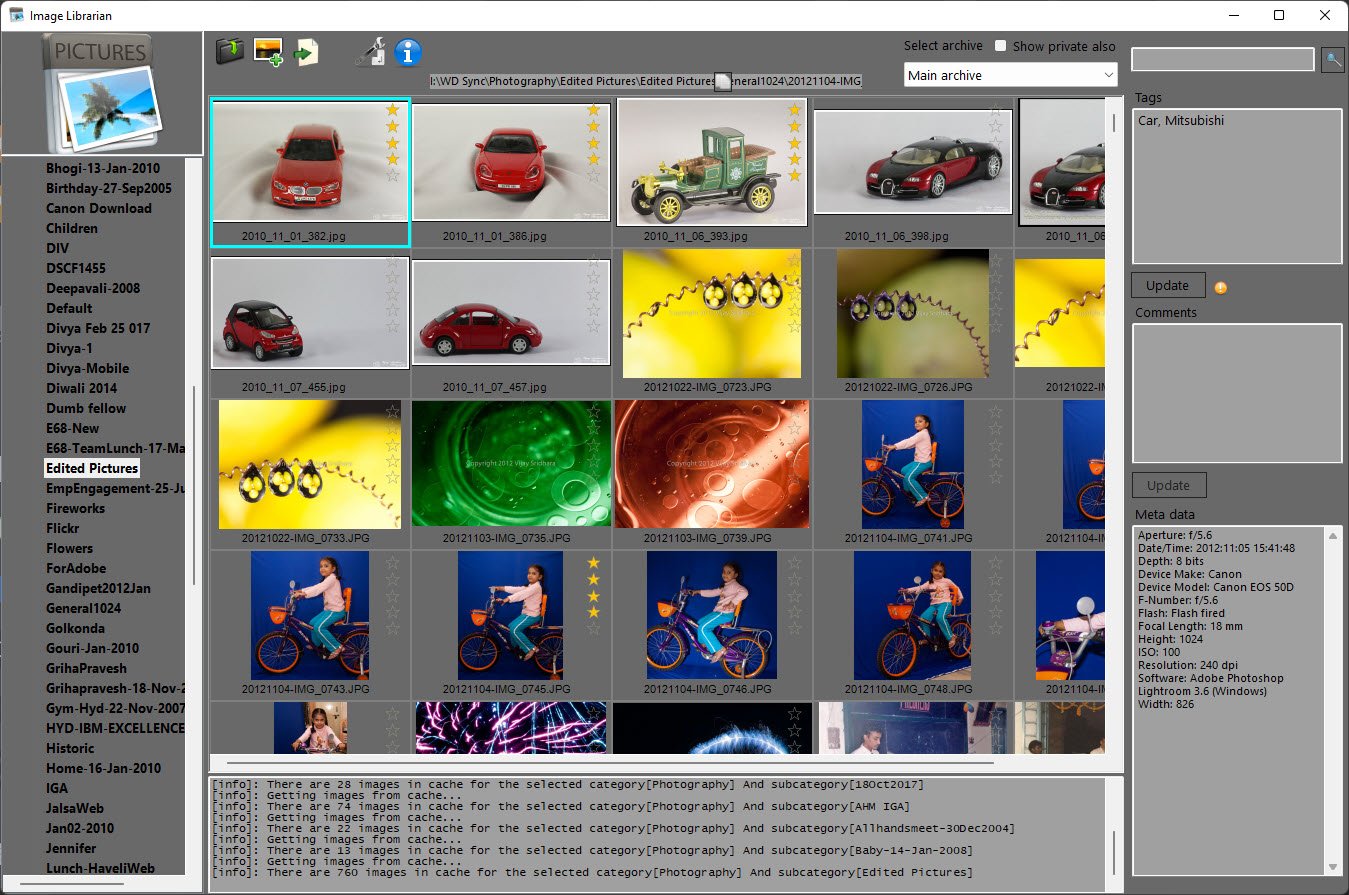Toggle fifth star on 2010_11_01_382.jpg thumbnail
The height and width of the screenshot is (895, 1349).
[392, 175]
